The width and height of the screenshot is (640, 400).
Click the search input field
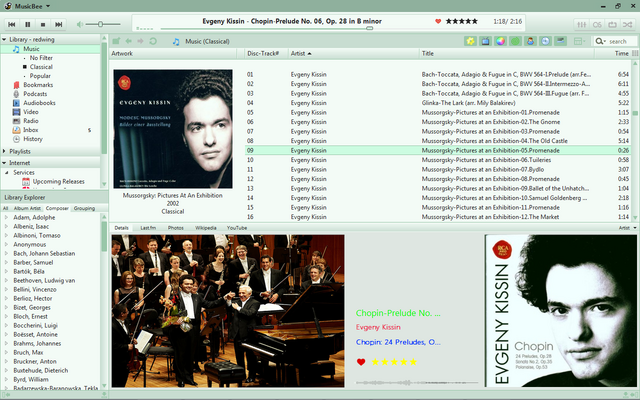pos(616,41)
